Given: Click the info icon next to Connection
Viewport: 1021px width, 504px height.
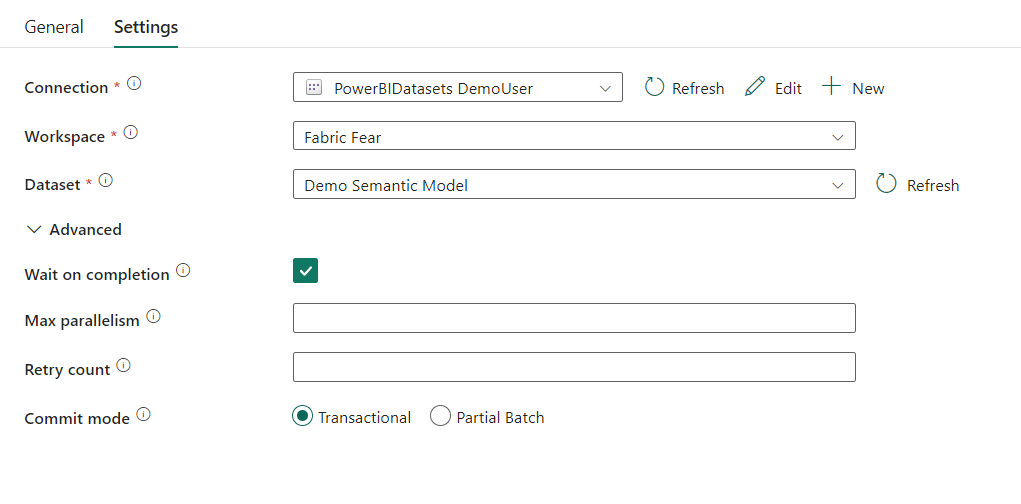Looking at the screenshot, I should coord(134,84).
